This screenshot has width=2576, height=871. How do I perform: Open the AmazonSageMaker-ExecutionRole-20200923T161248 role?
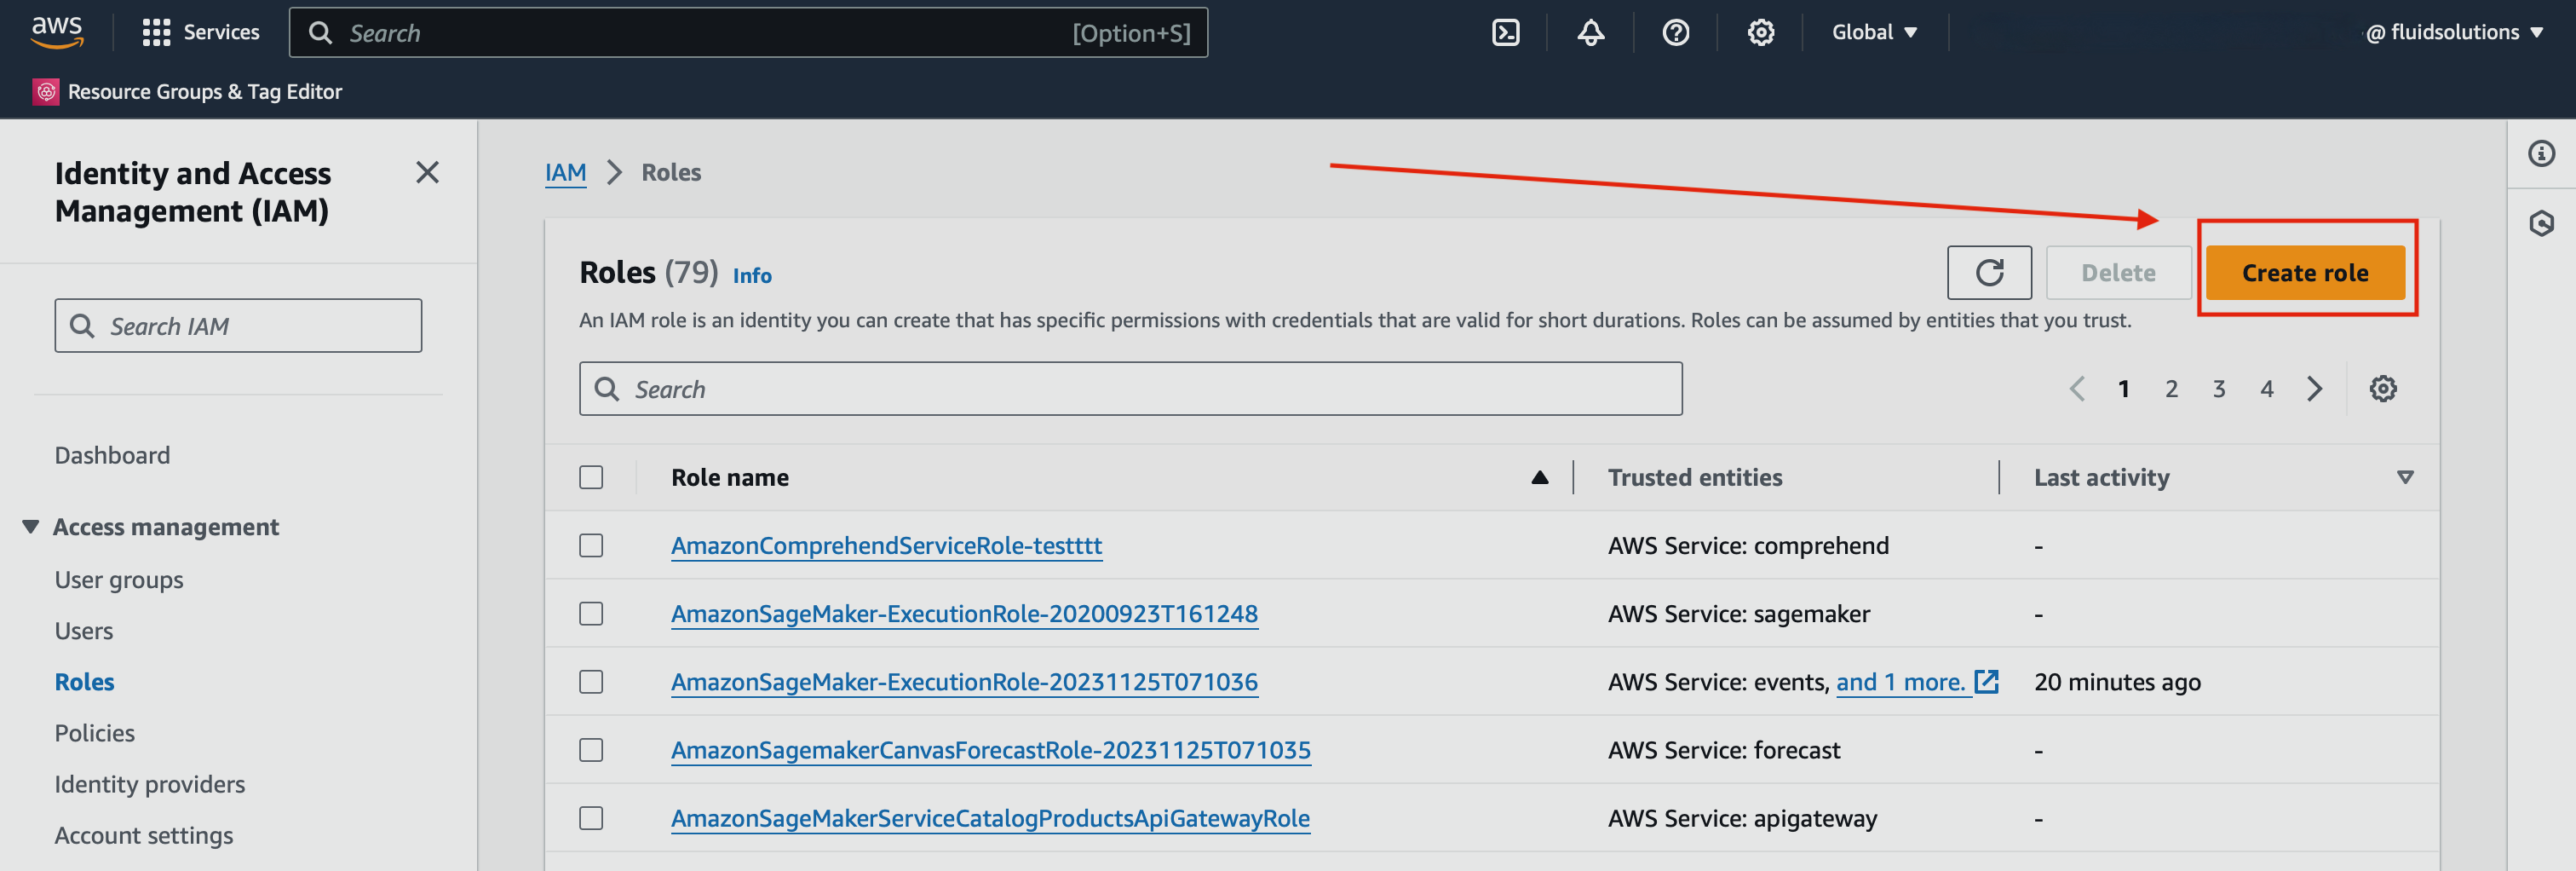pyautogui.click(x=963, y=613)
